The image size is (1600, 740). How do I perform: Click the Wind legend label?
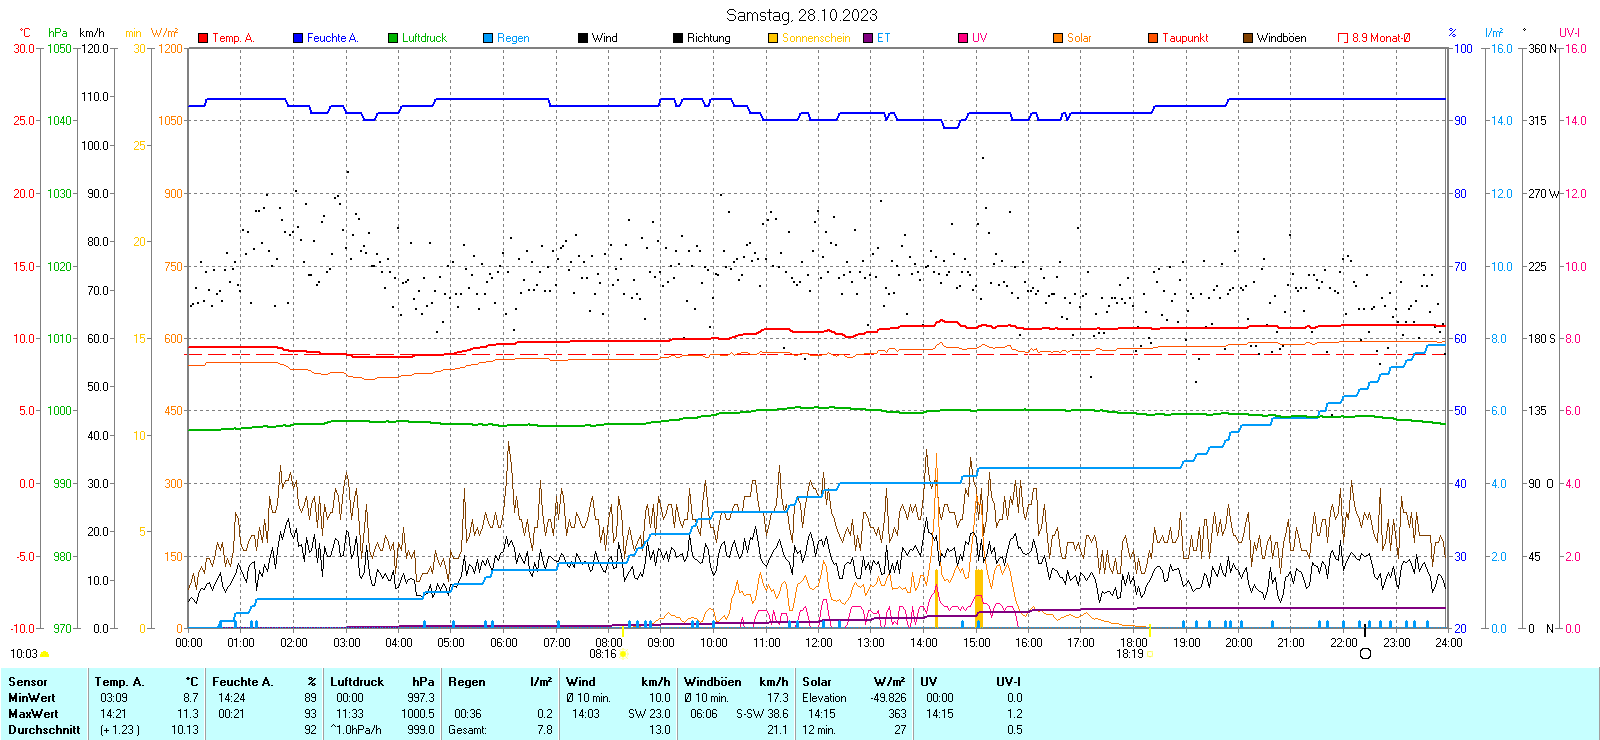click(604, 38)
